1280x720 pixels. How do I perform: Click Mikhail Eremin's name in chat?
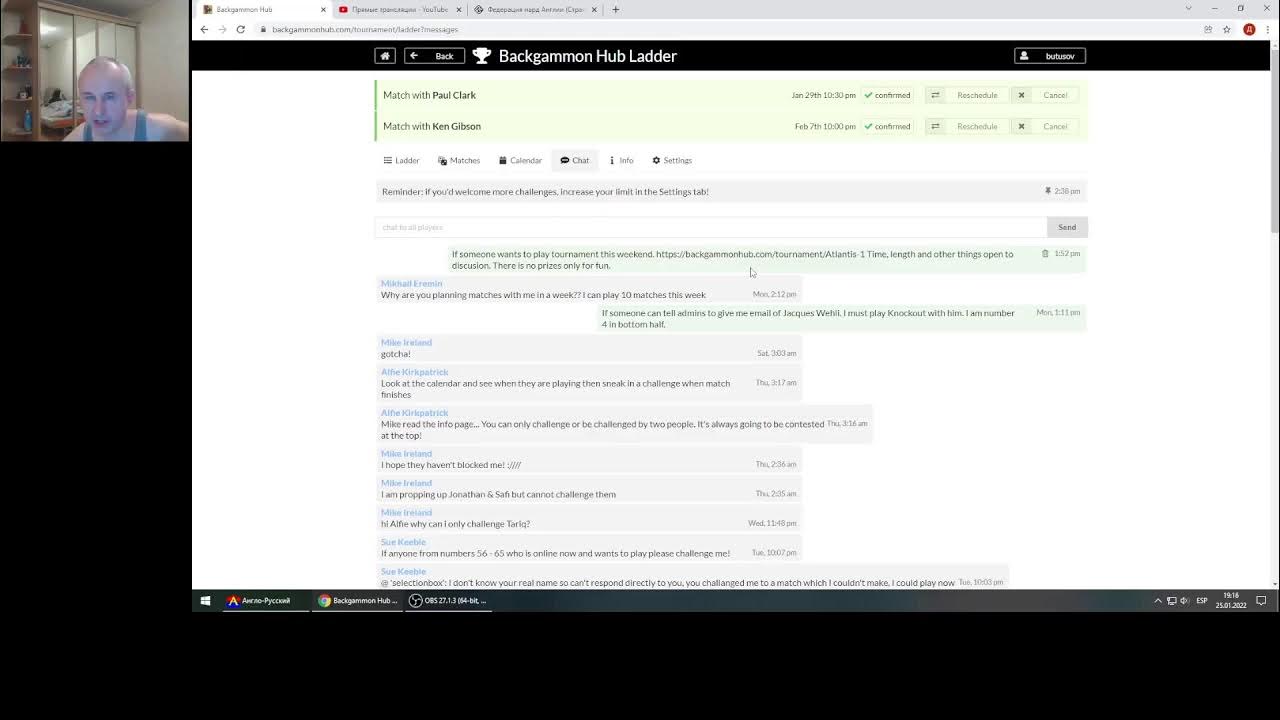point(411,283)
